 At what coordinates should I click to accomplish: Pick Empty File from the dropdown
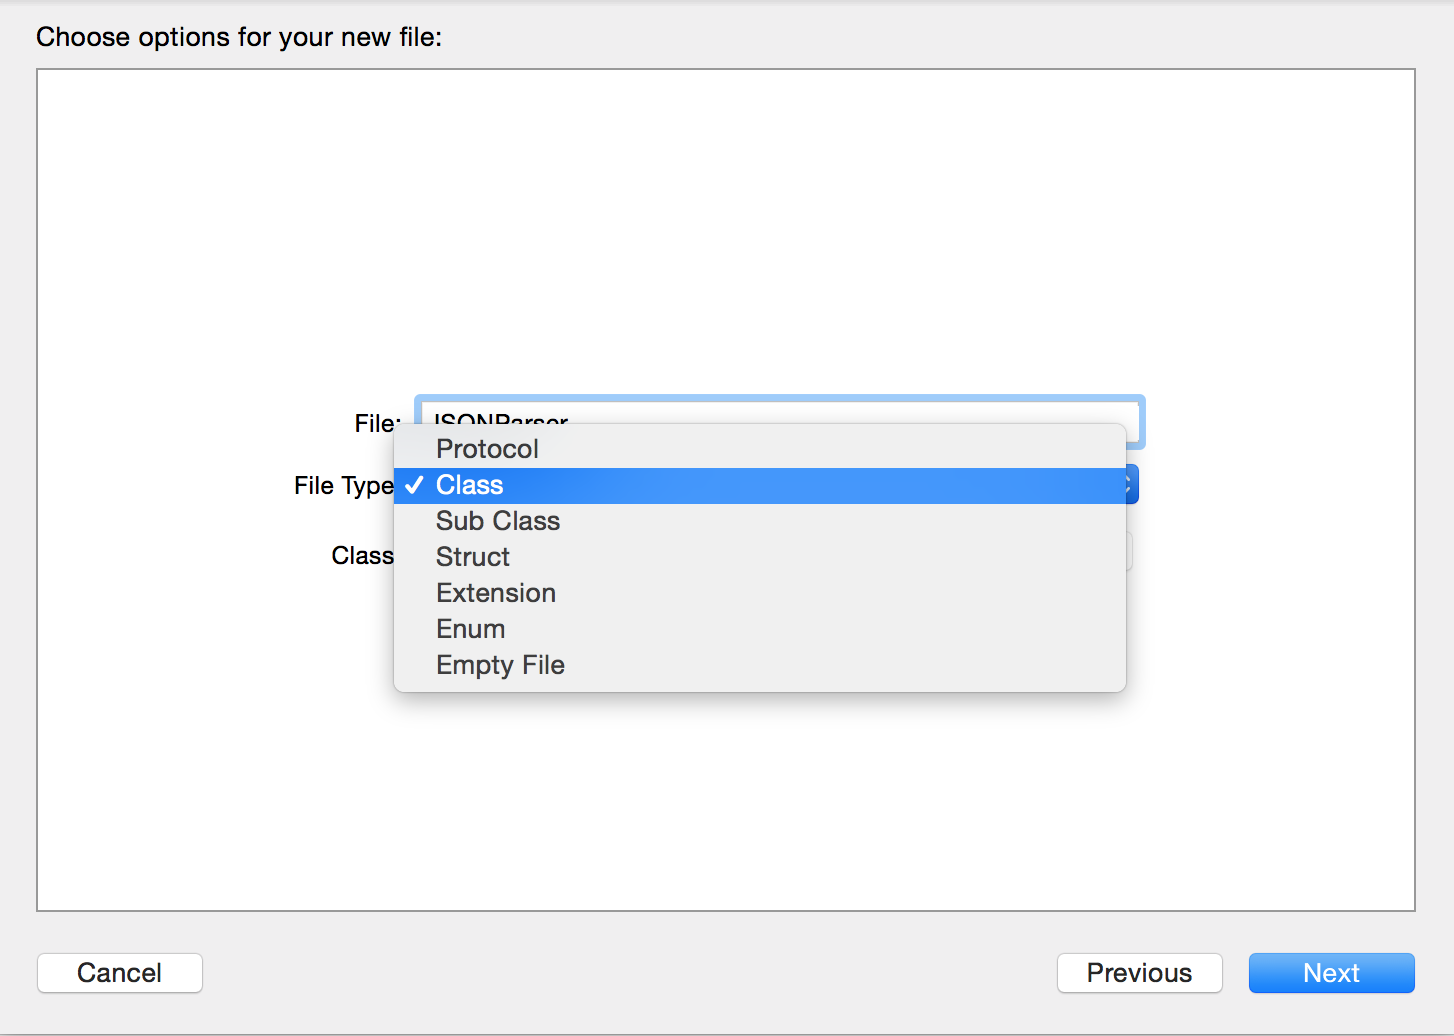500,665
